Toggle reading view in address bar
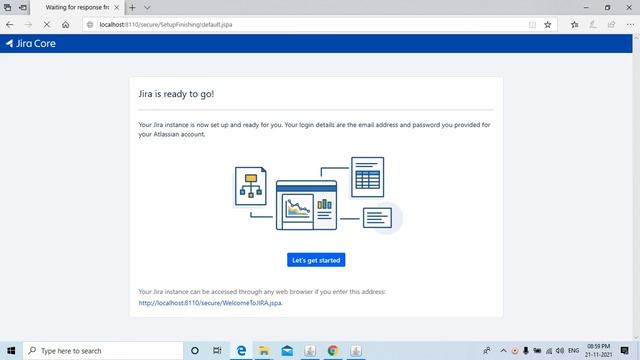The image size is (640, 360). pos(532,24)
